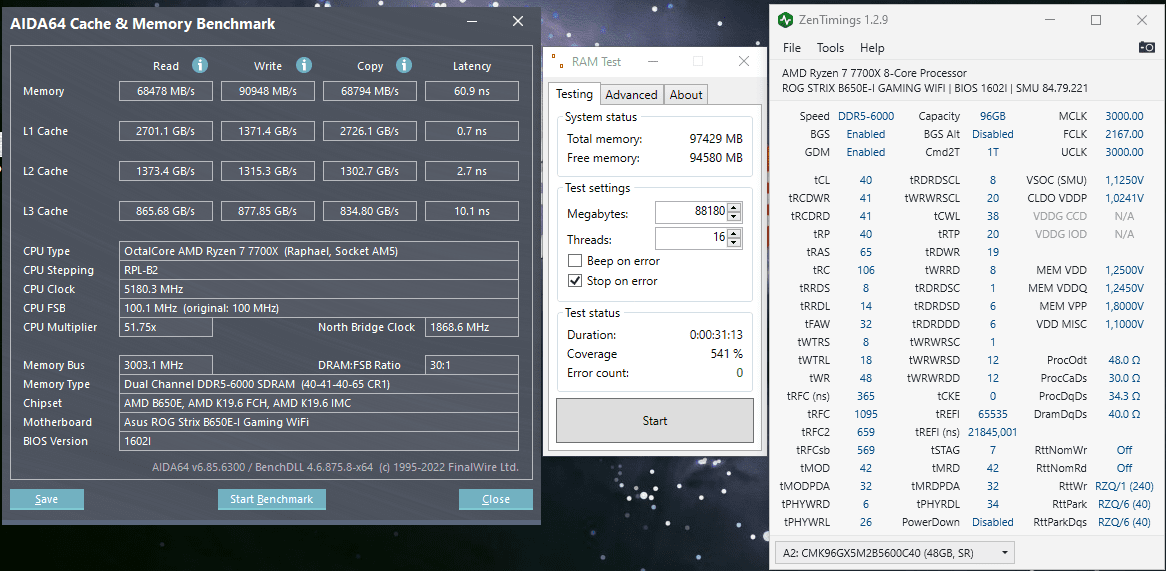Image resolution: width=1166 pixels, height=571 pixels.
Task: Click Start Benchmark in AIDA64
Action: [271, 499]
